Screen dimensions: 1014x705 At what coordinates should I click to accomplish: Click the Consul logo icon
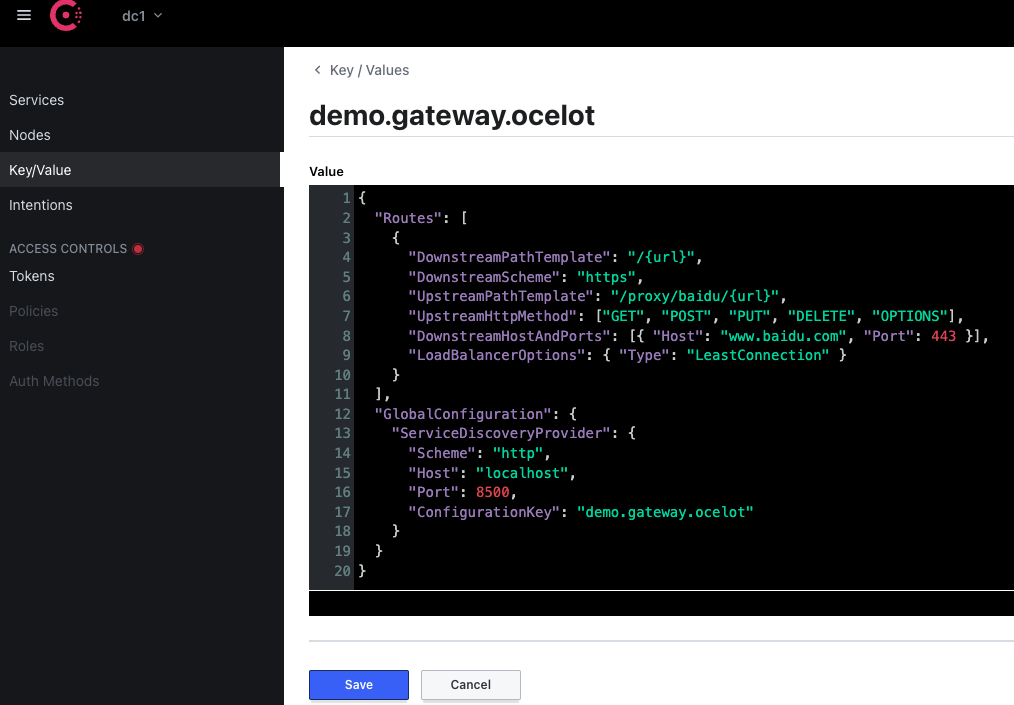pos(67,16)
